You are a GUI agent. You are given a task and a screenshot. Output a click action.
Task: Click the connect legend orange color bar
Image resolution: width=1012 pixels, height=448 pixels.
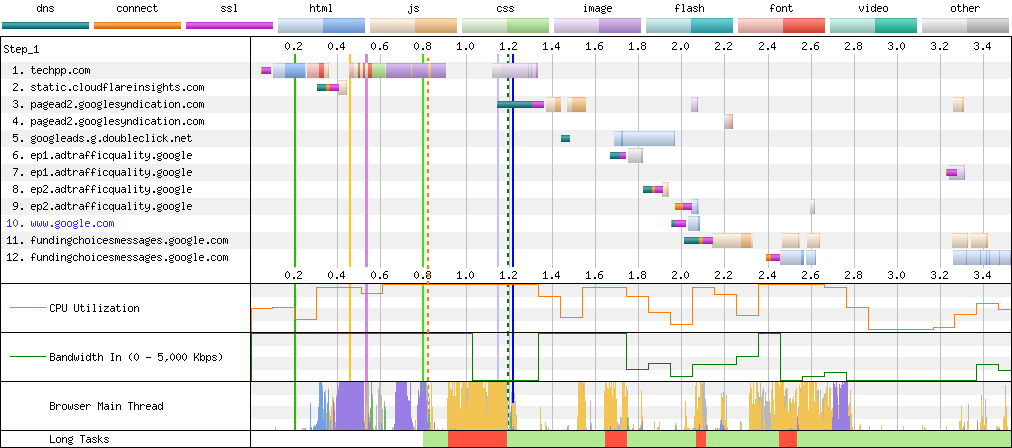(137, 26)
